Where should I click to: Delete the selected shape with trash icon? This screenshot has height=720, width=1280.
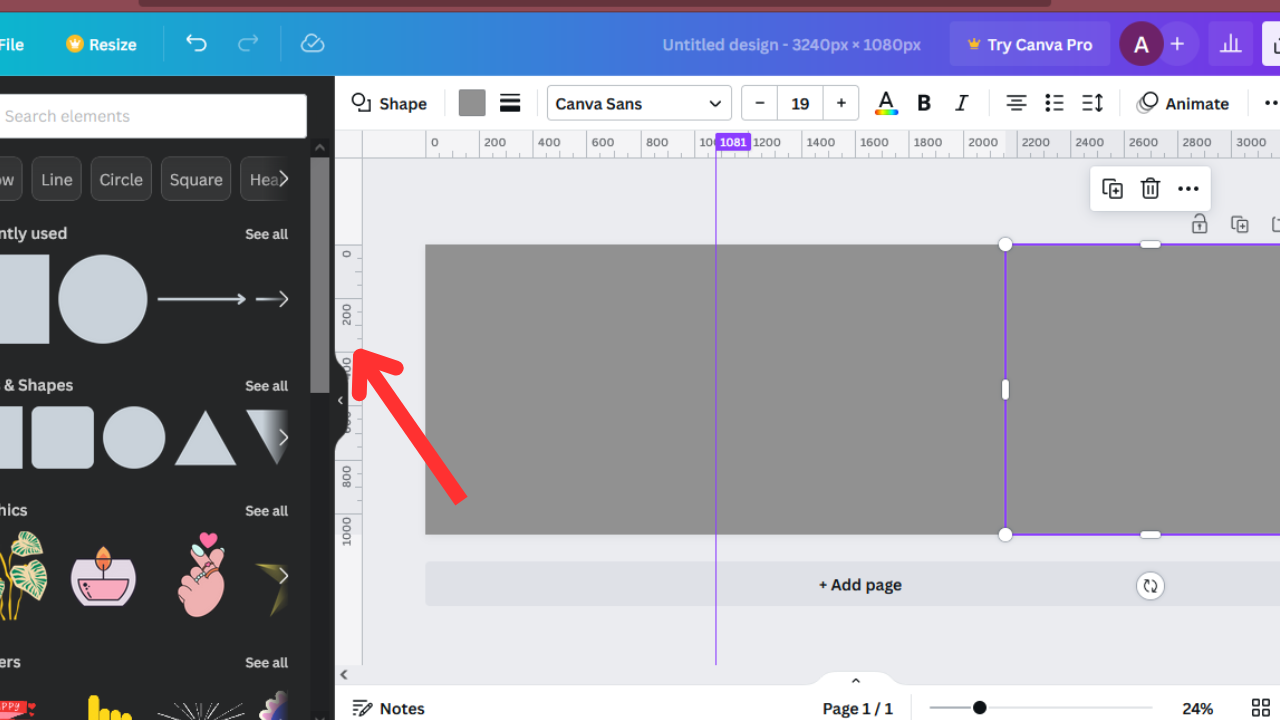[x=1150, y=189]
